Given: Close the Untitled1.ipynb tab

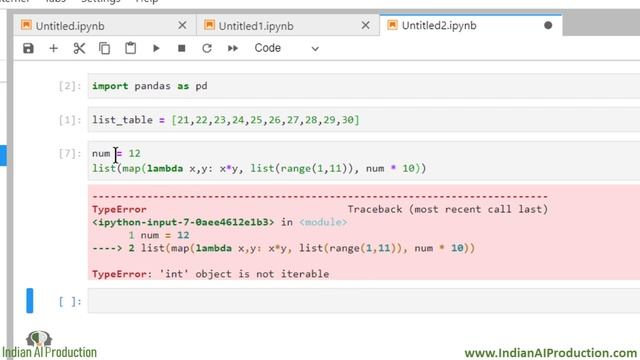Looking at the screenshot, I should (x=366, y=25).
